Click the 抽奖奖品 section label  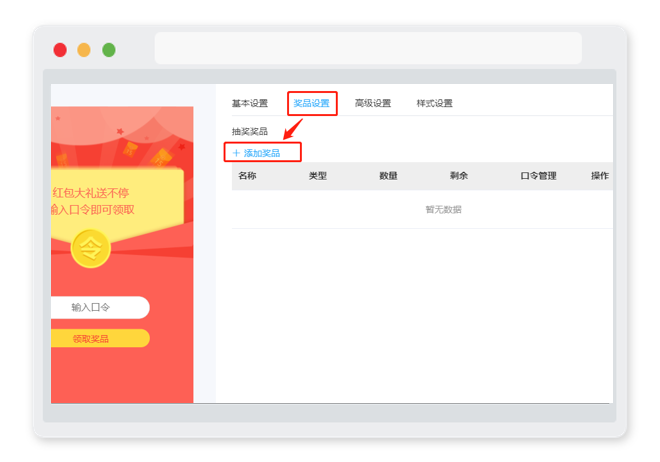250,132
